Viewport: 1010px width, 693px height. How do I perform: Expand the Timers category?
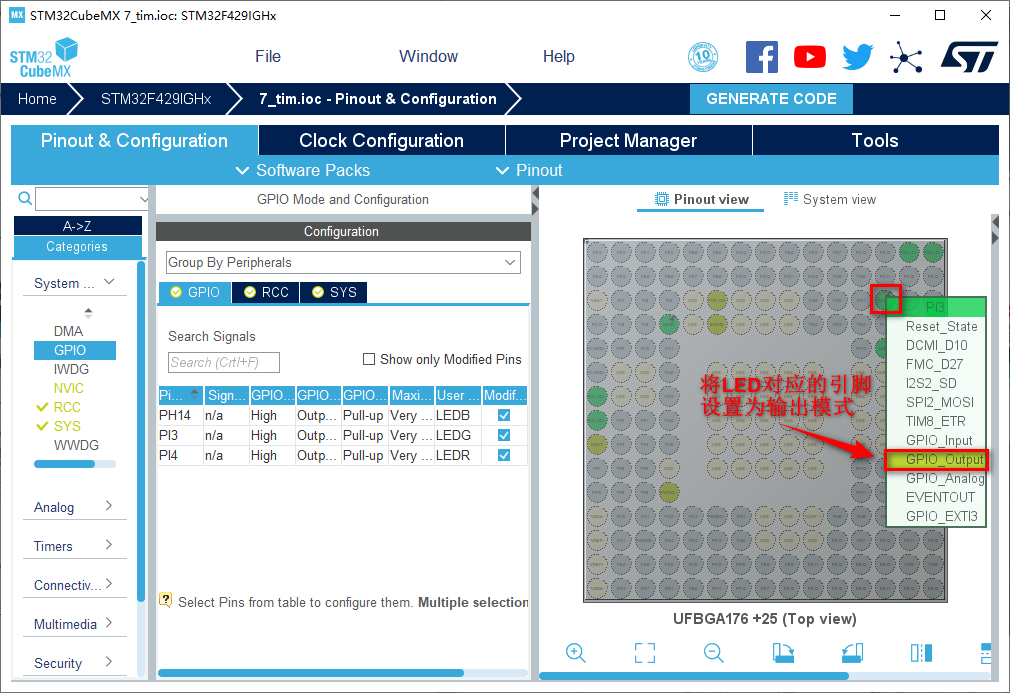tap(74, 546)
